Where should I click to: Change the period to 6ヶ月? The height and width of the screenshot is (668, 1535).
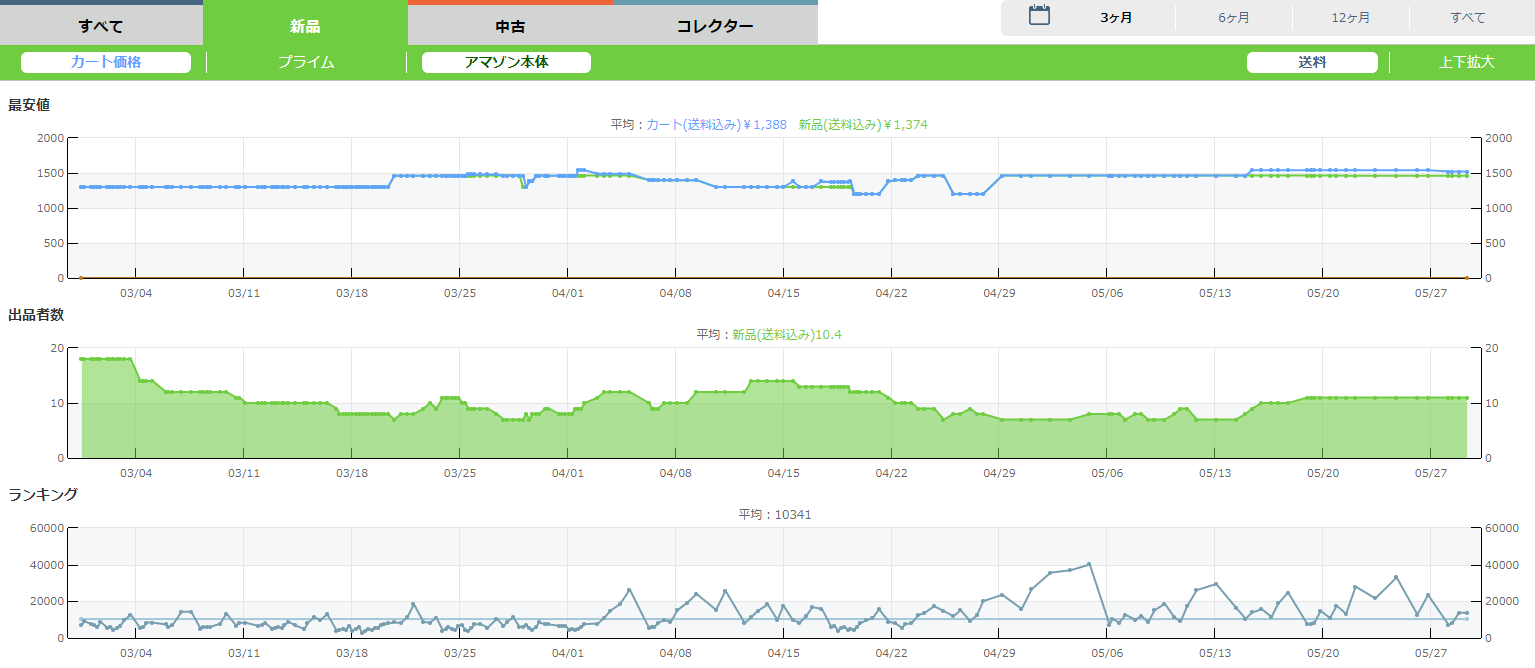(1233, 18)
